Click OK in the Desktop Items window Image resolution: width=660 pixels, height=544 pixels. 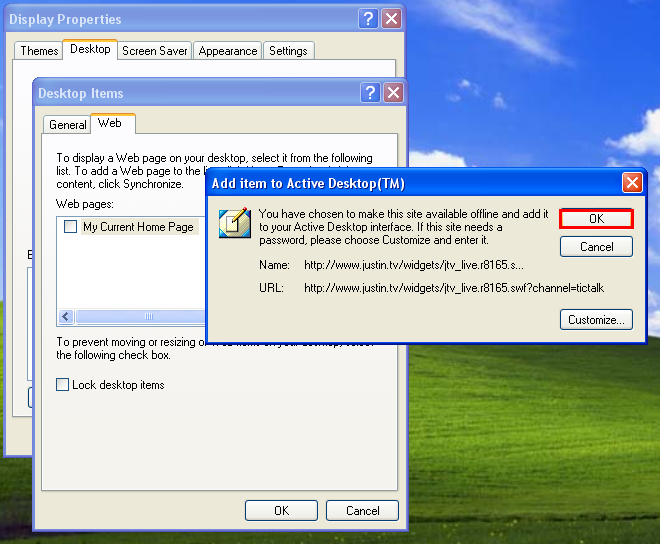[x=281, y=510]
